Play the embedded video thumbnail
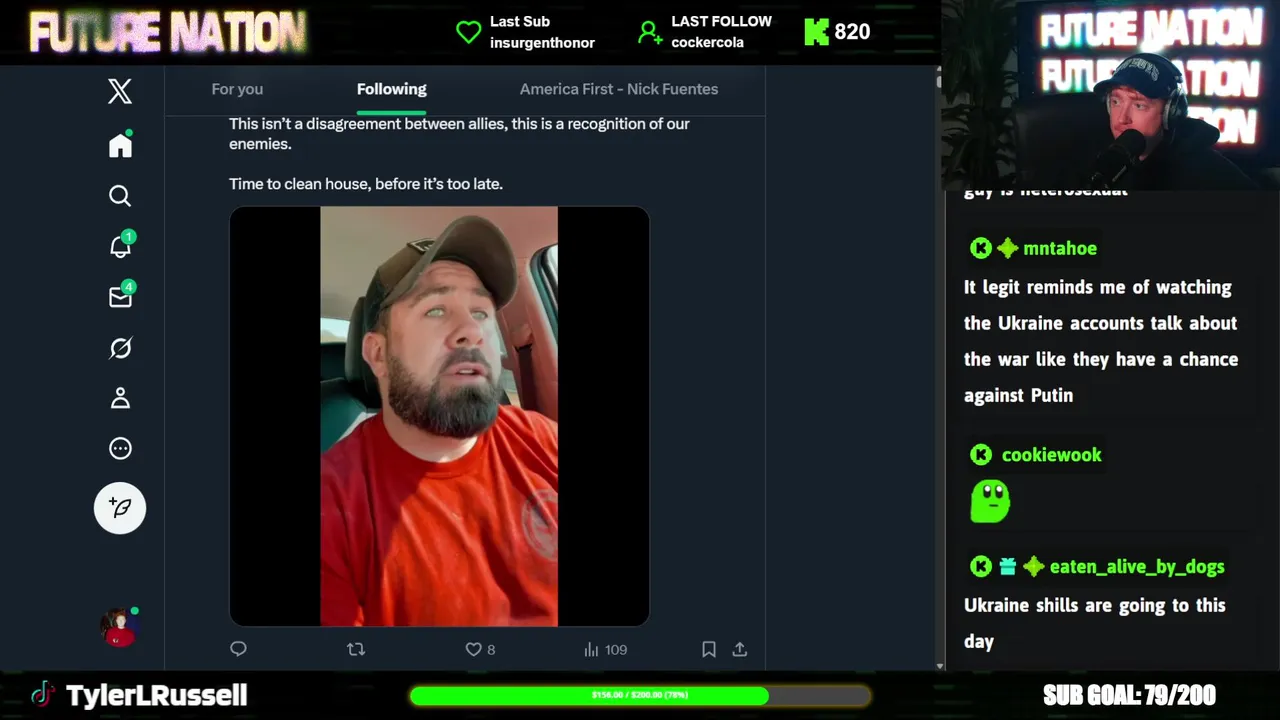1280x720 pixels. [x=439, y=416]
